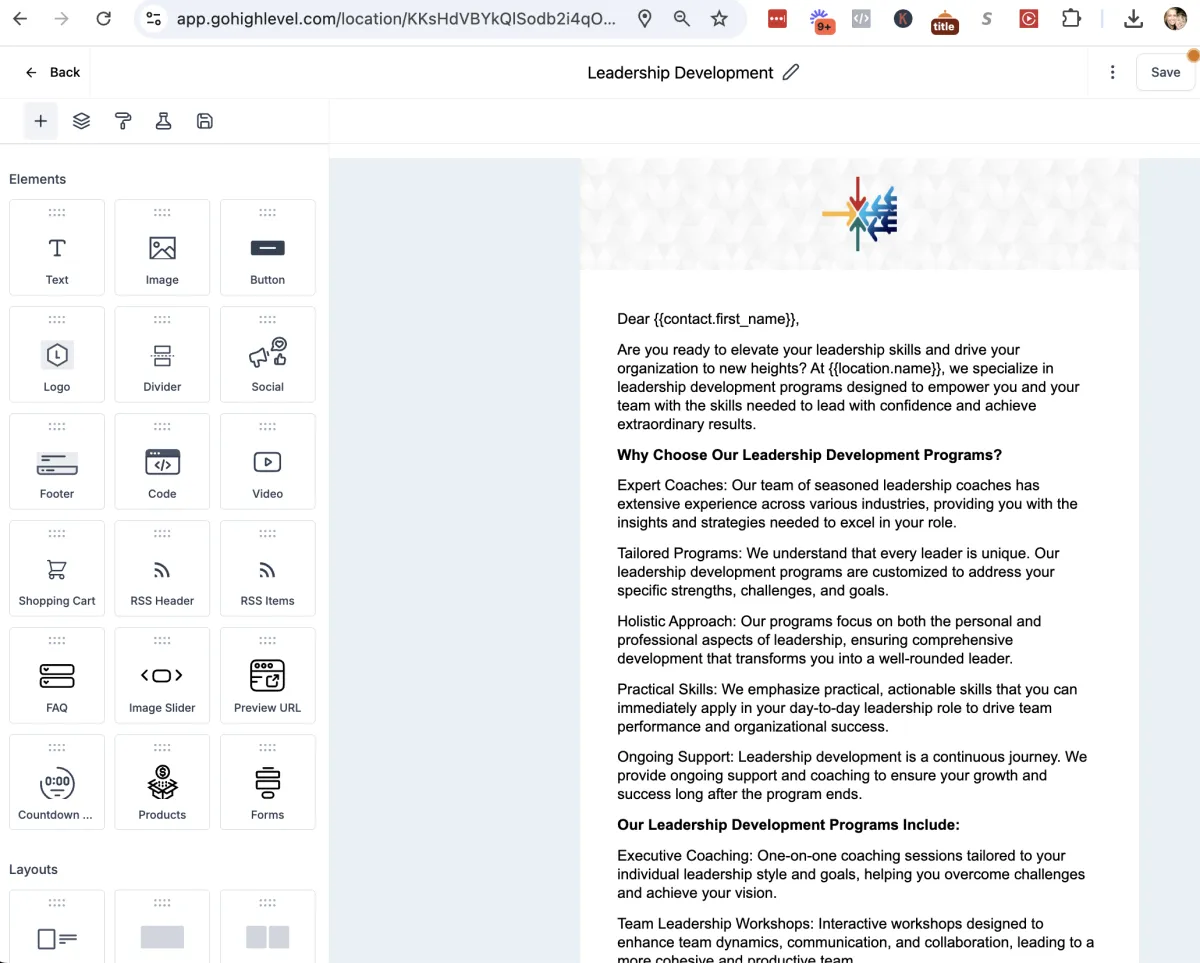Open the three-dot more options menu
Viewport: 1200px width, 963px height.
1113,72
